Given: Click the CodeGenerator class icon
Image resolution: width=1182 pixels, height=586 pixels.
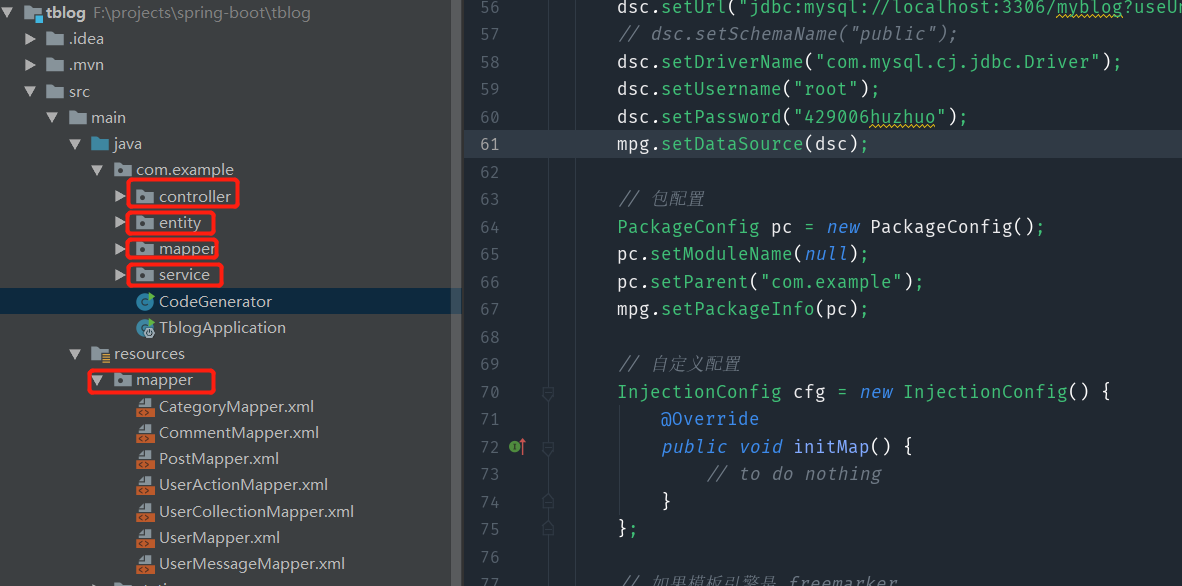Looking at the screenshot, I should pyautogui.click(x=145, y=301).
